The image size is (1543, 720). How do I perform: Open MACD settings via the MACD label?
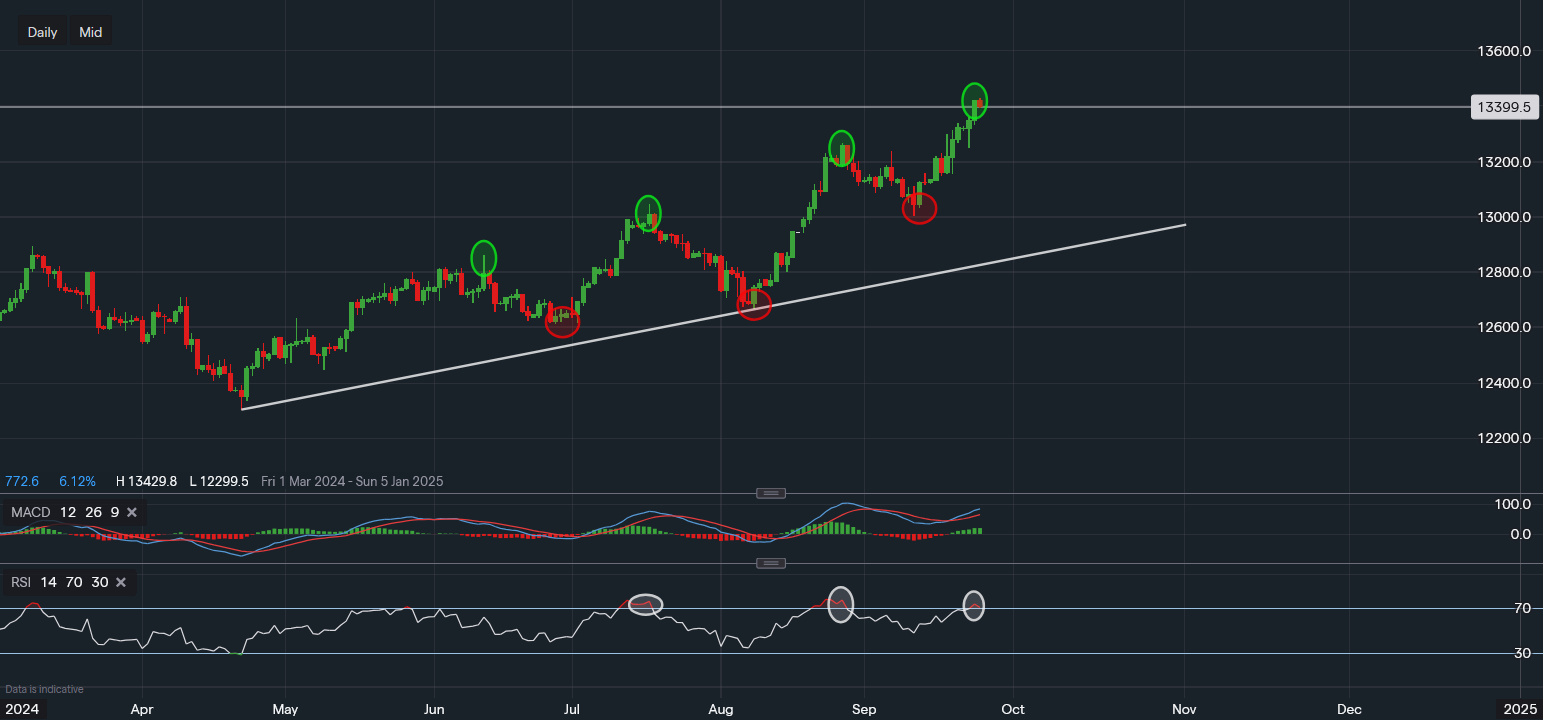pyautogui.click(x=30, y=513)
